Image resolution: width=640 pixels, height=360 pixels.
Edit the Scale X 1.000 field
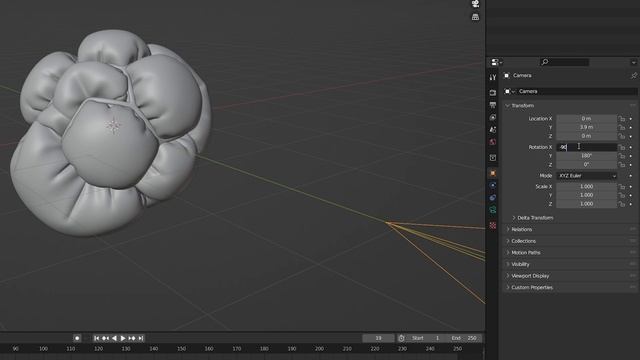(x=587, y=187)
